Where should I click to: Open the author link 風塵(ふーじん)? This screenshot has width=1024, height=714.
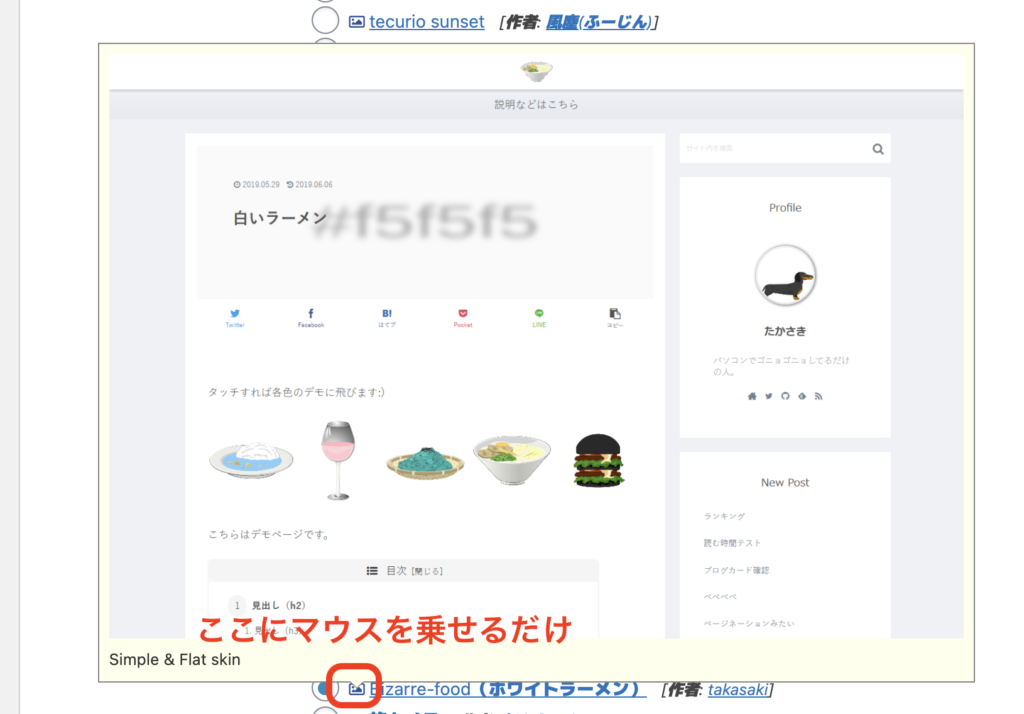599,22
